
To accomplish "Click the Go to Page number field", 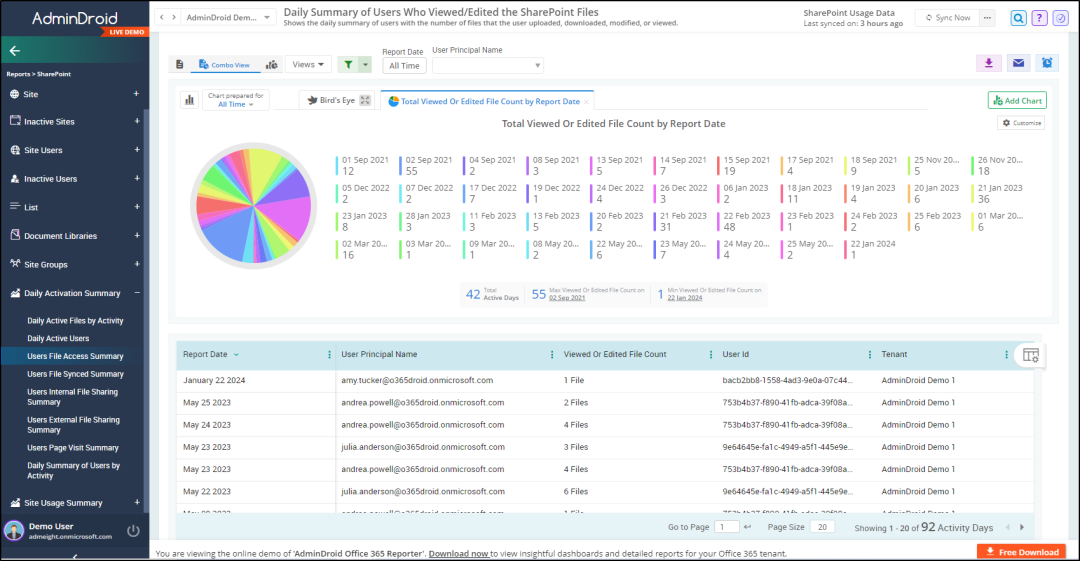I will (726, 527).
